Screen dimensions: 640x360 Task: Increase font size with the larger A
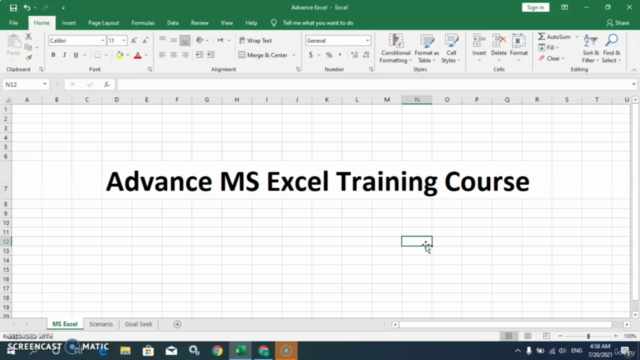[x=134, y=40]
